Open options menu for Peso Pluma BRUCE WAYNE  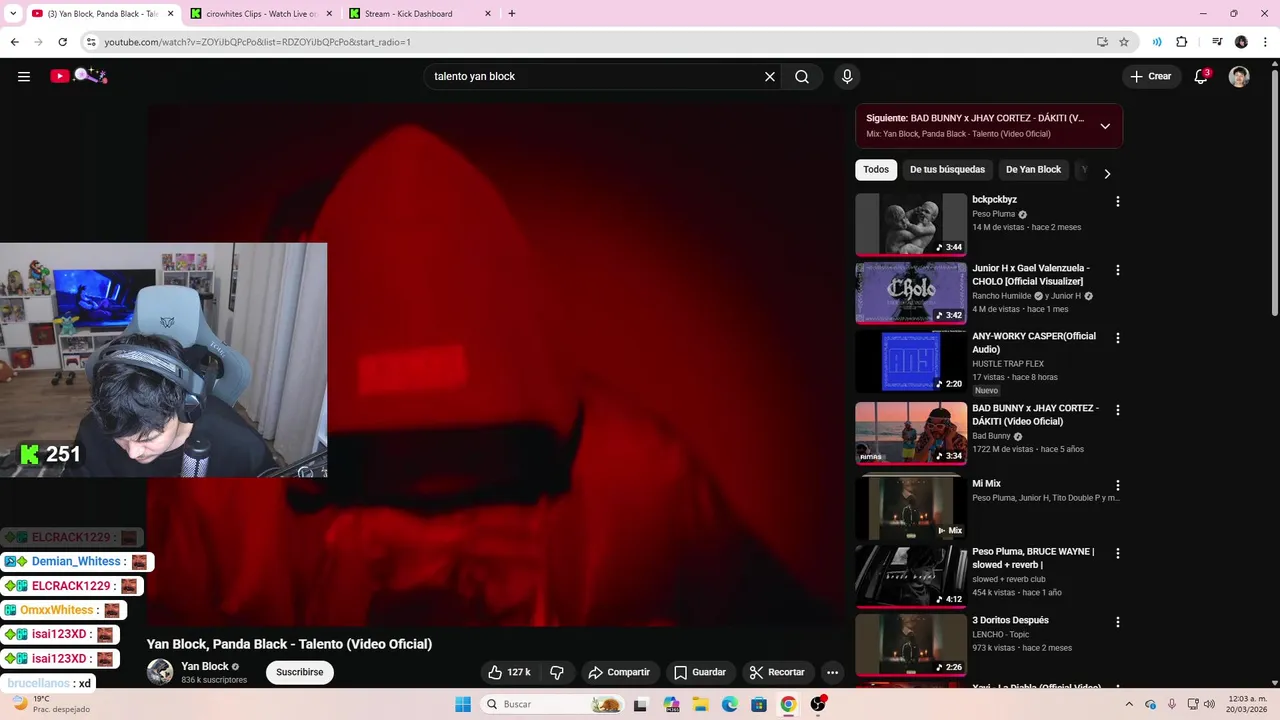point(1118,553)
